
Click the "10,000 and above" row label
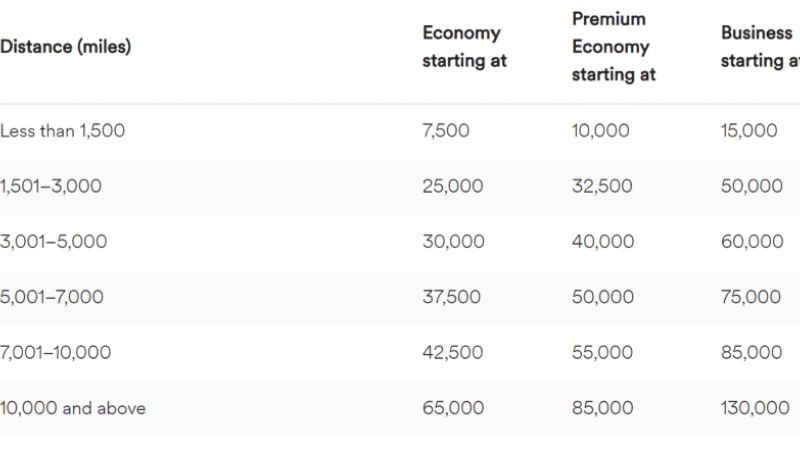tap(73, 408)
